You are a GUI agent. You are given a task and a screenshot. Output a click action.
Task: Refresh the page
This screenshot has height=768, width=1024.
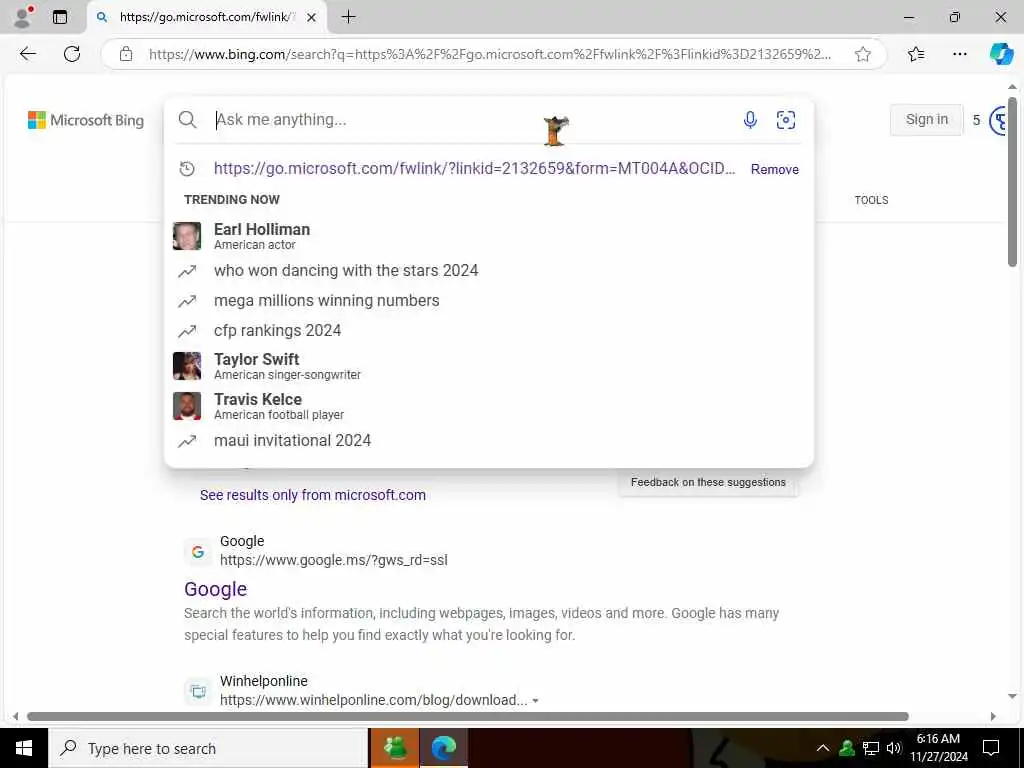pos(72,54)
